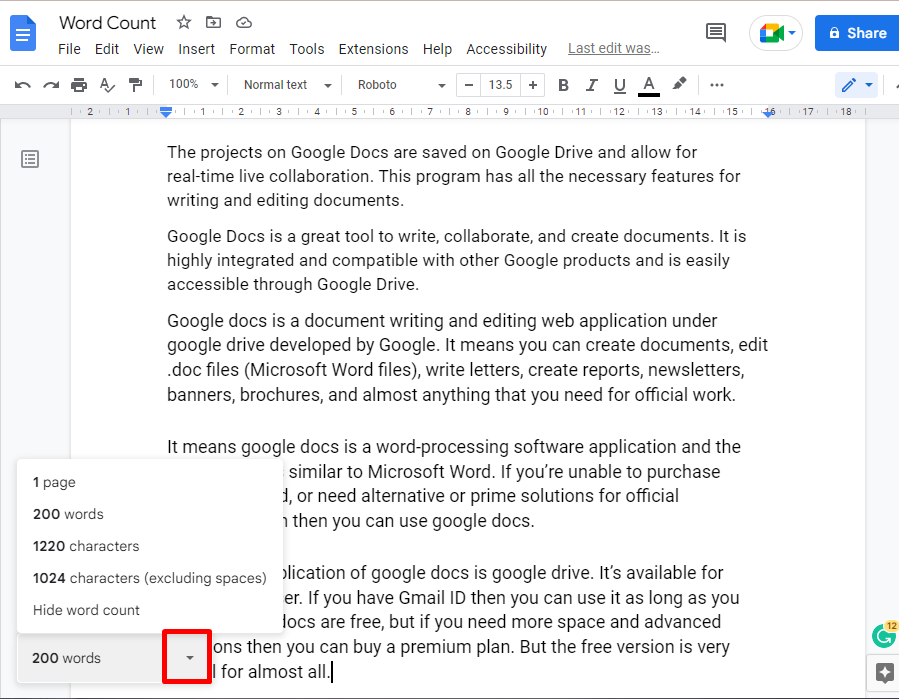Click the font size field 13.5
The image size is (899, 699).
pyautogui.click(x=501, y=85)
